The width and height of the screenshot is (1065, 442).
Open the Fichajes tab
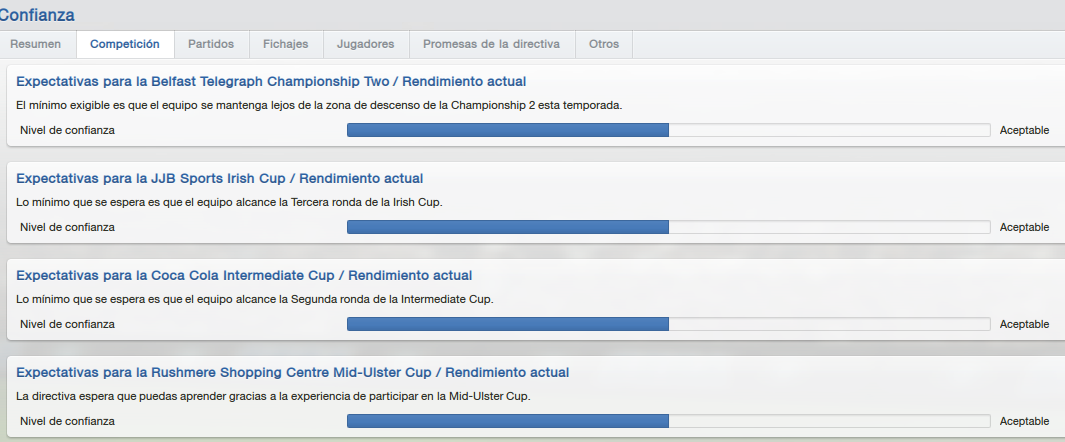286,44
